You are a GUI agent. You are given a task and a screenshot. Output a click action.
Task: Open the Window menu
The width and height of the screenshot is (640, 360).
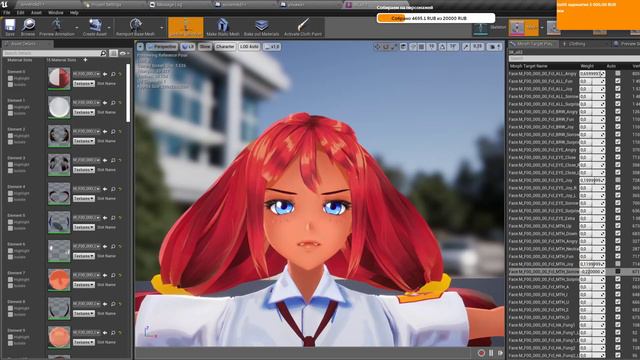coord(56,13)
